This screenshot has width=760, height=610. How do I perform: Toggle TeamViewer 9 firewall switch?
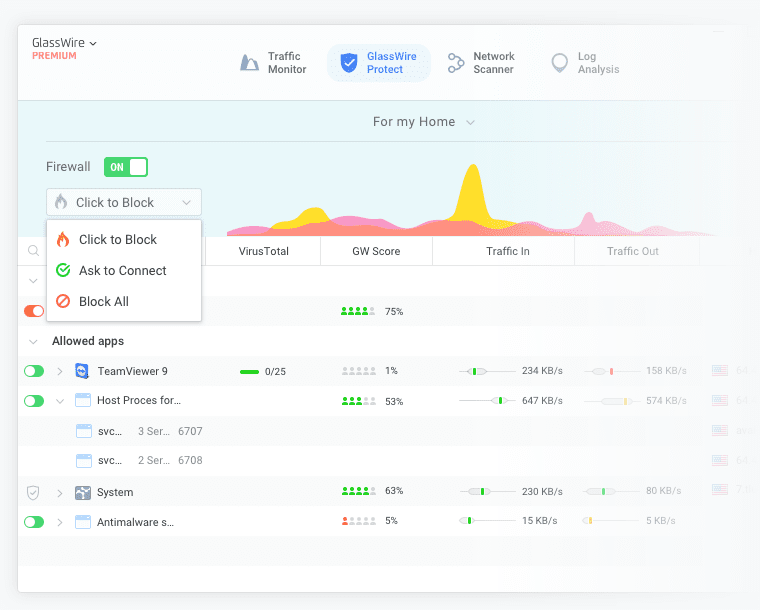point(34,371)
